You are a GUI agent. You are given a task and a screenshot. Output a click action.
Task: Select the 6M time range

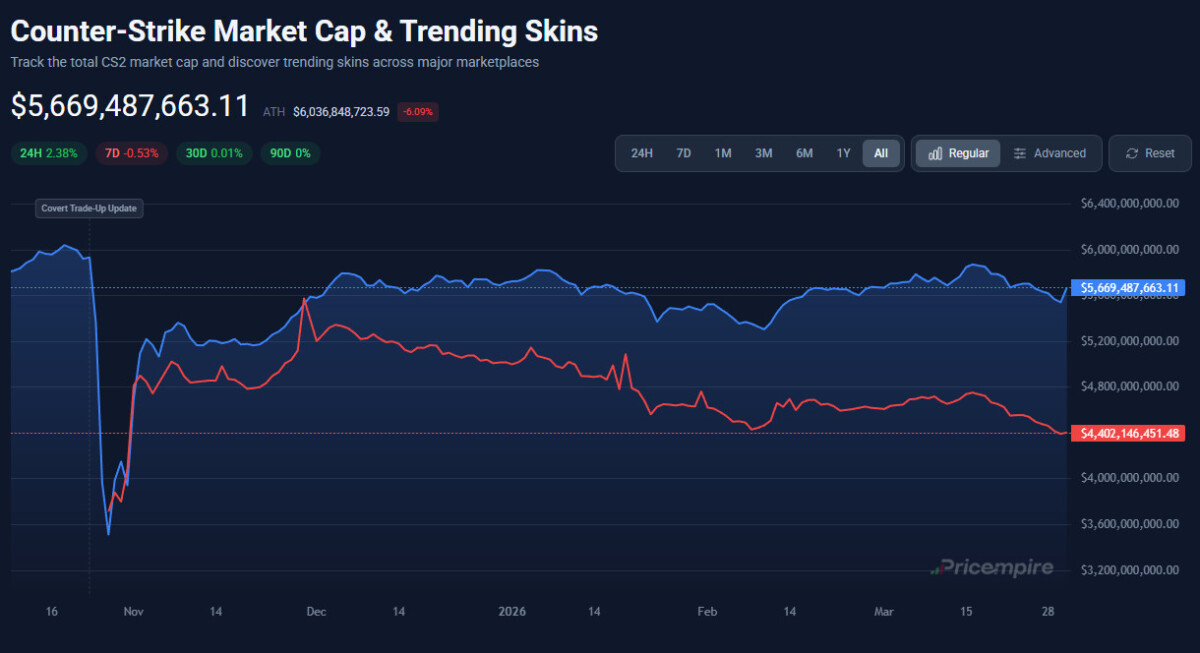coord(804,153)
